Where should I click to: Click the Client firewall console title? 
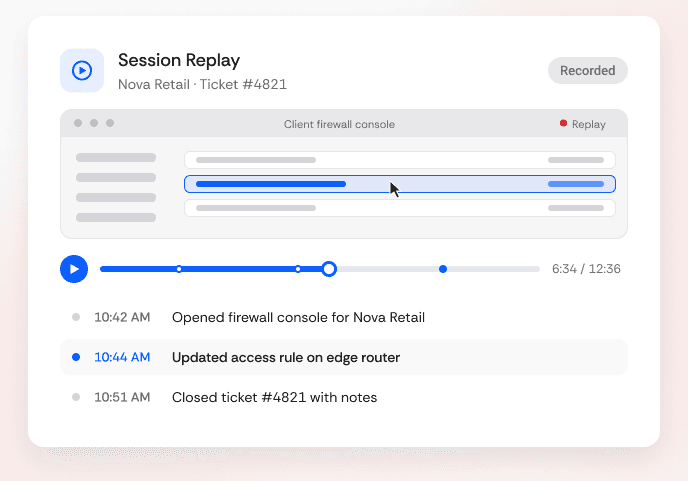pyautogui.click(x=339, y=124)
